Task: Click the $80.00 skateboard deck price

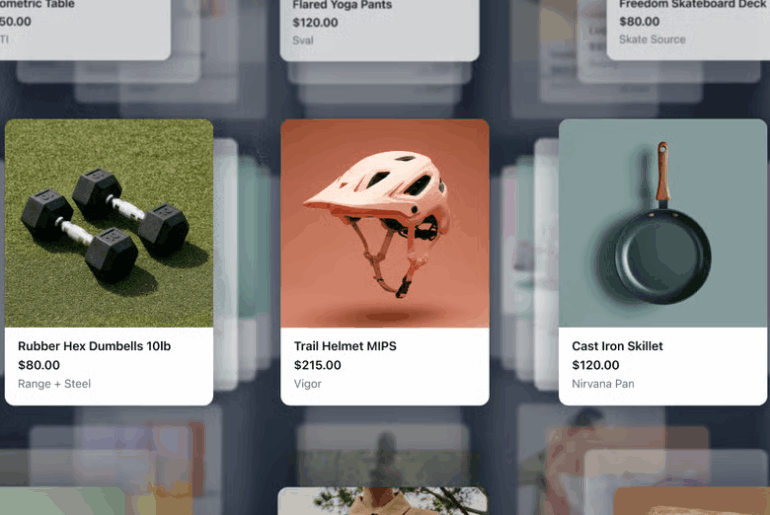Action: coord(639,22)
